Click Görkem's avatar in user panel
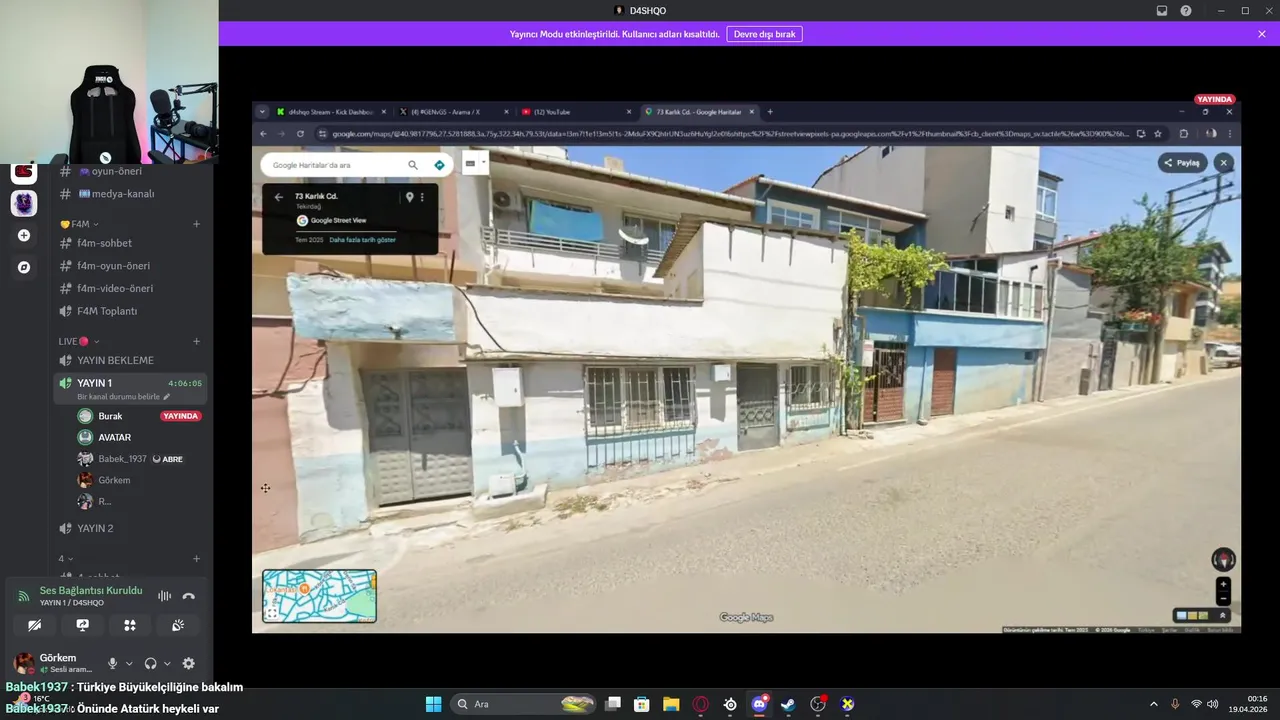This screenshot has height=720, width=1280. [24, 663]
